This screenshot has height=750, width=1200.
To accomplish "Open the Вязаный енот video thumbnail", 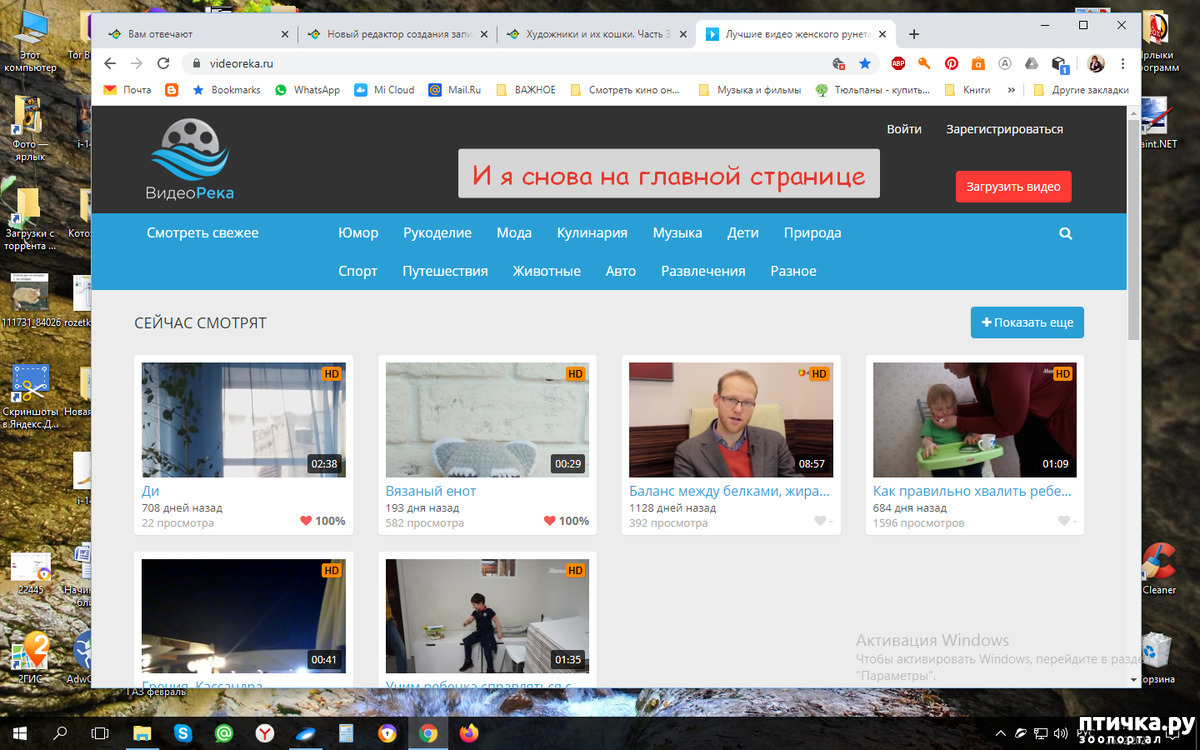I will click(x=487, y=420).
